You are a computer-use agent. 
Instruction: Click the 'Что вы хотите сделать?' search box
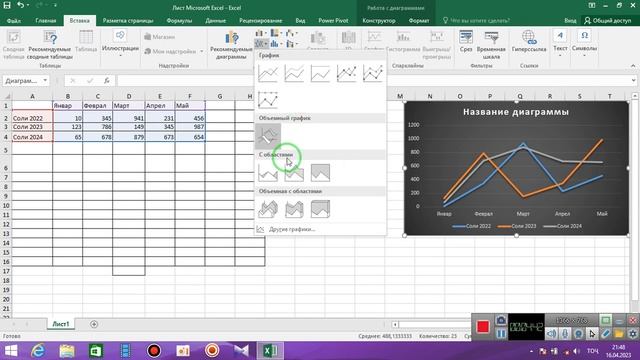tap(476, 20)
